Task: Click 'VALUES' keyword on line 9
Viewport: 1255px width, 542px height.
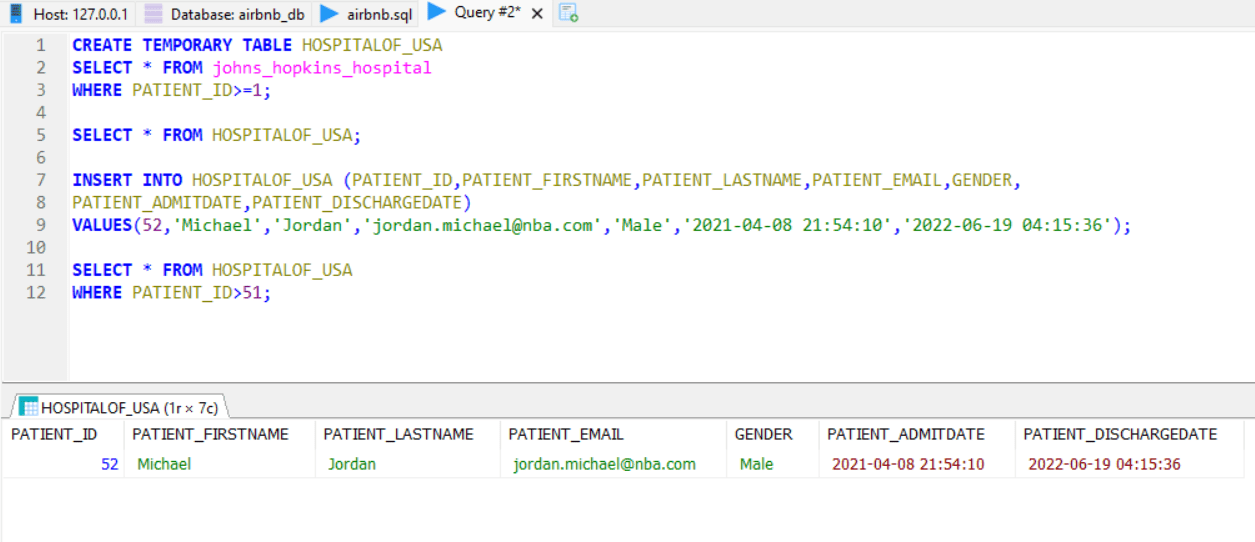Action: [x=102, y=225]
